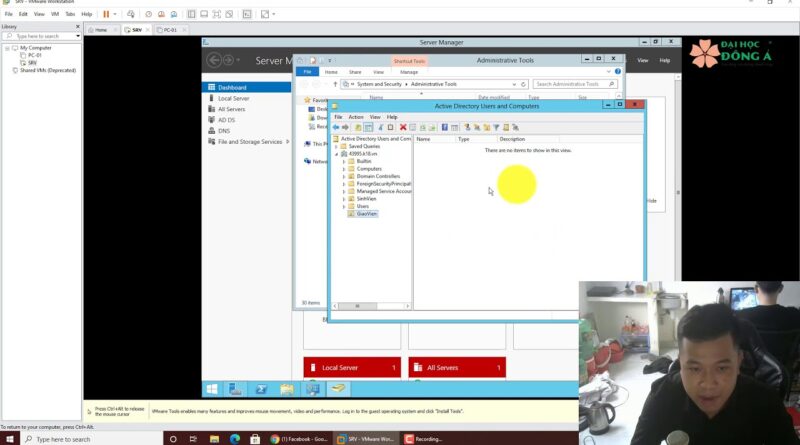Expand Saved Queries tree node
The height and width of the screenshot is (445, 800).
(x=336, y=146)
